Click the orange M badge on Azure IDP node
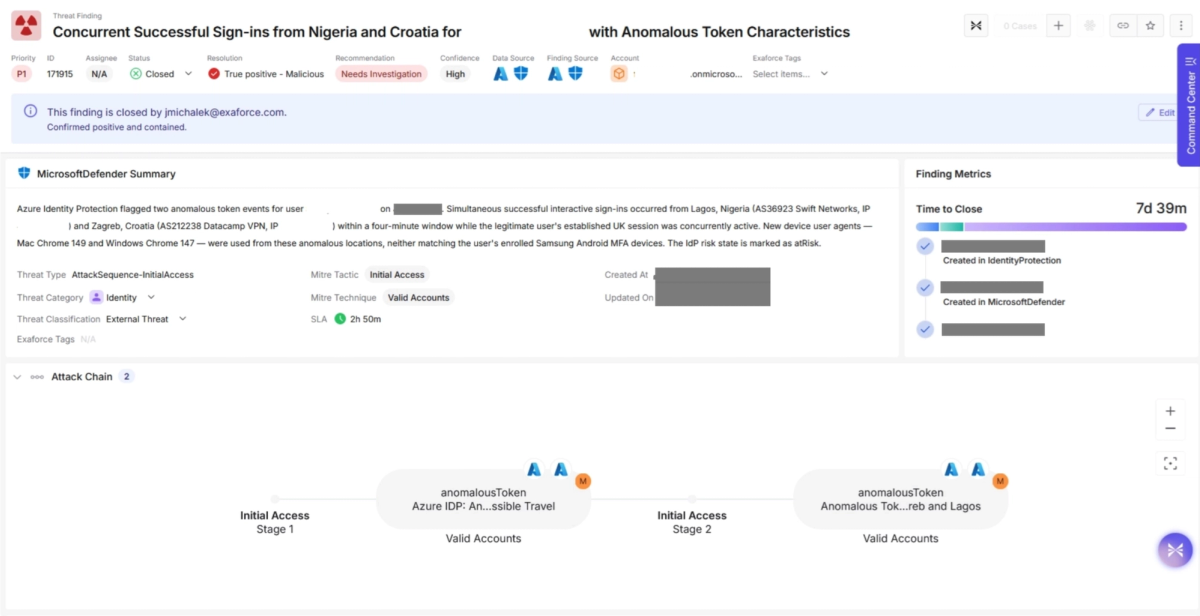 [x=583, y=481]
